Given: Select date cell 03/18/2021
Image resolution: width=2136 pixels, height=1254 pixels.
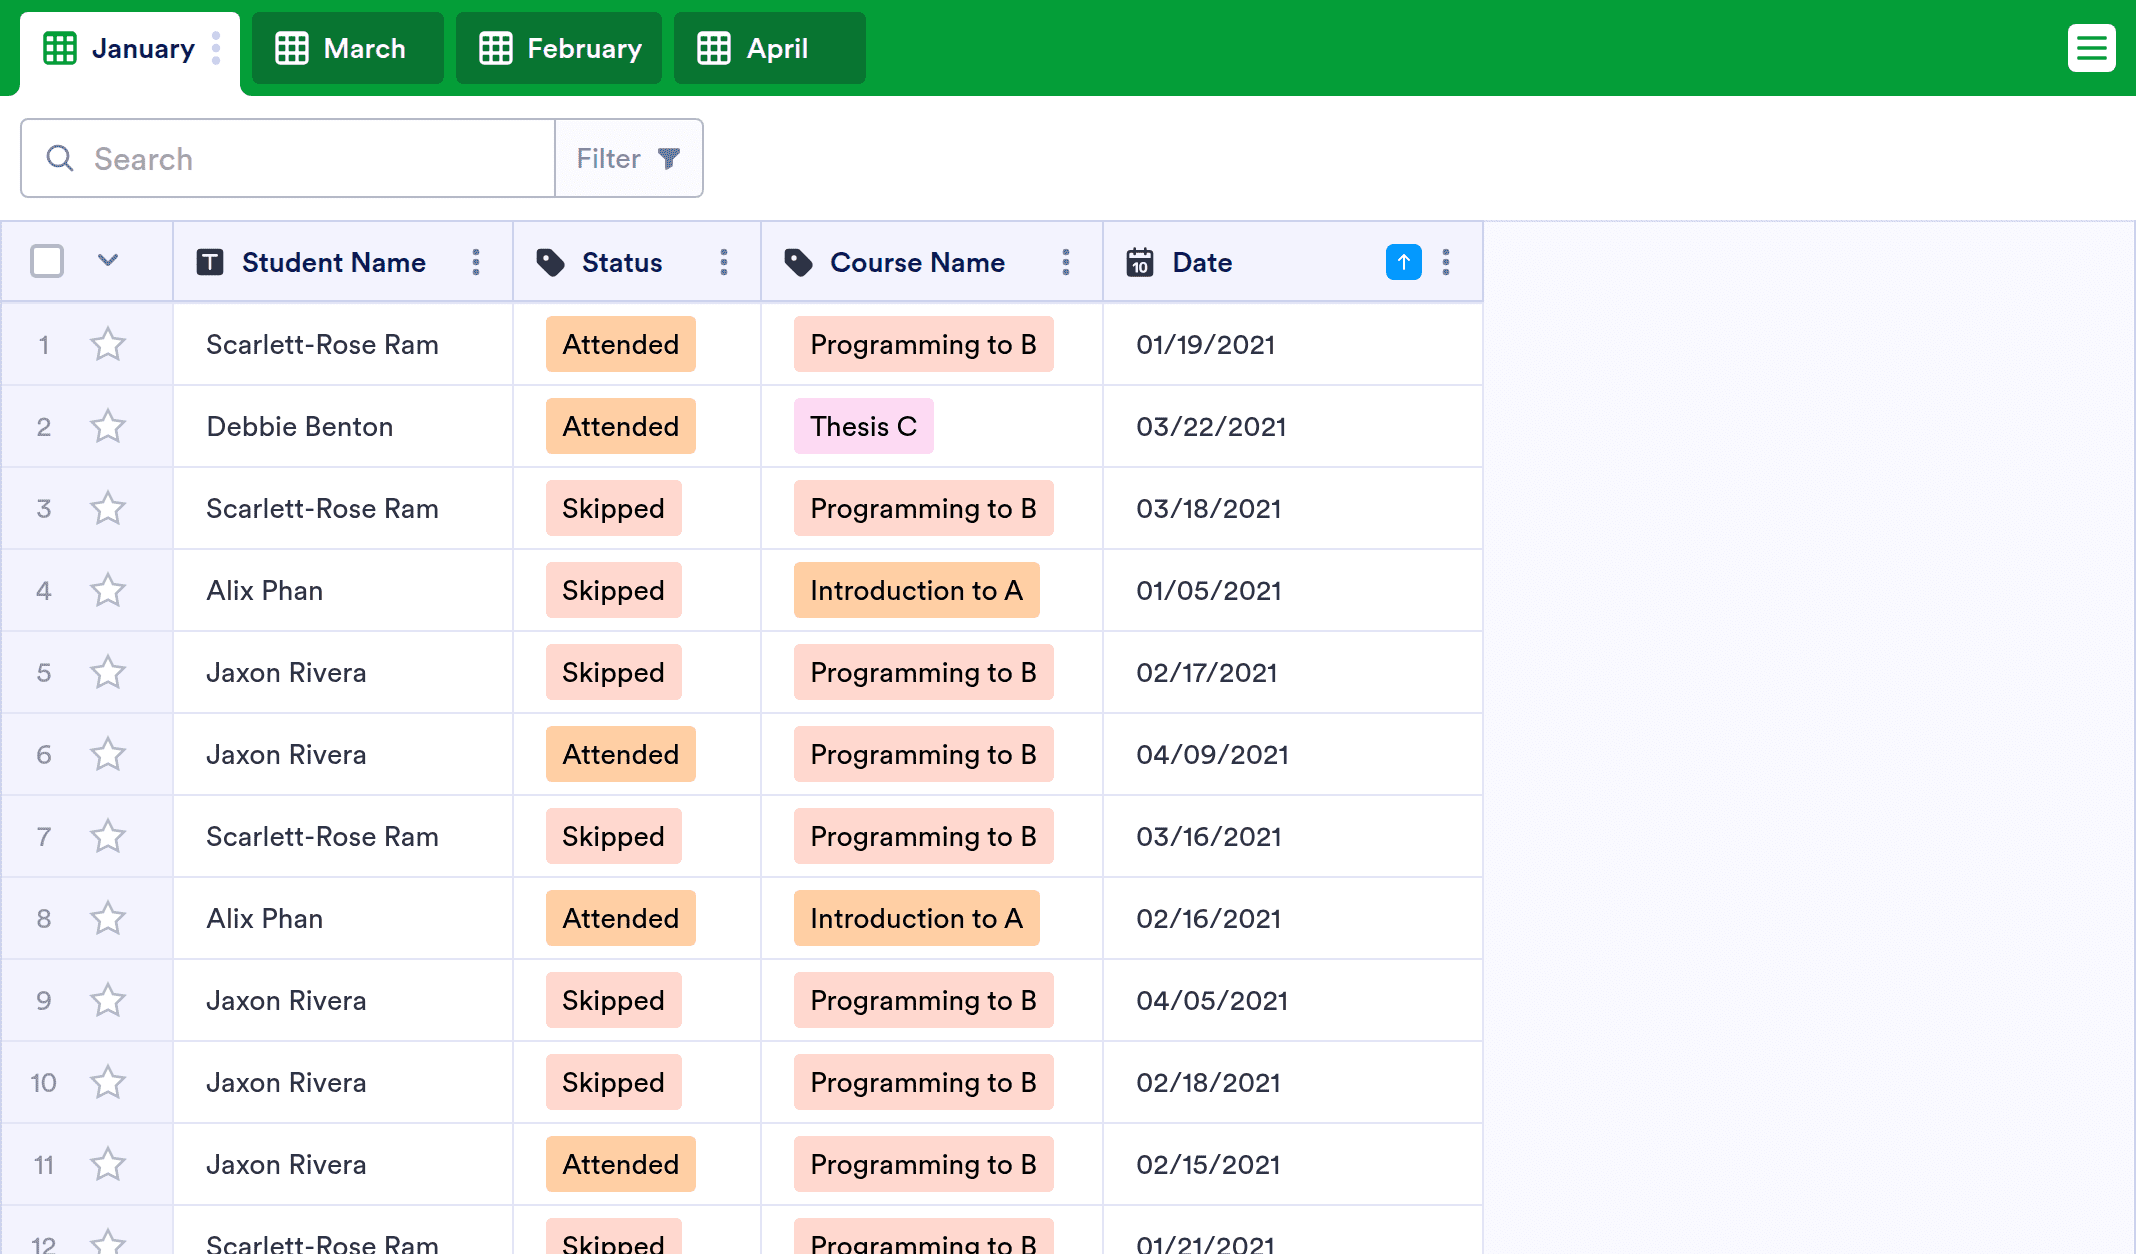Looking at the screenshot, I should 1292,508.
